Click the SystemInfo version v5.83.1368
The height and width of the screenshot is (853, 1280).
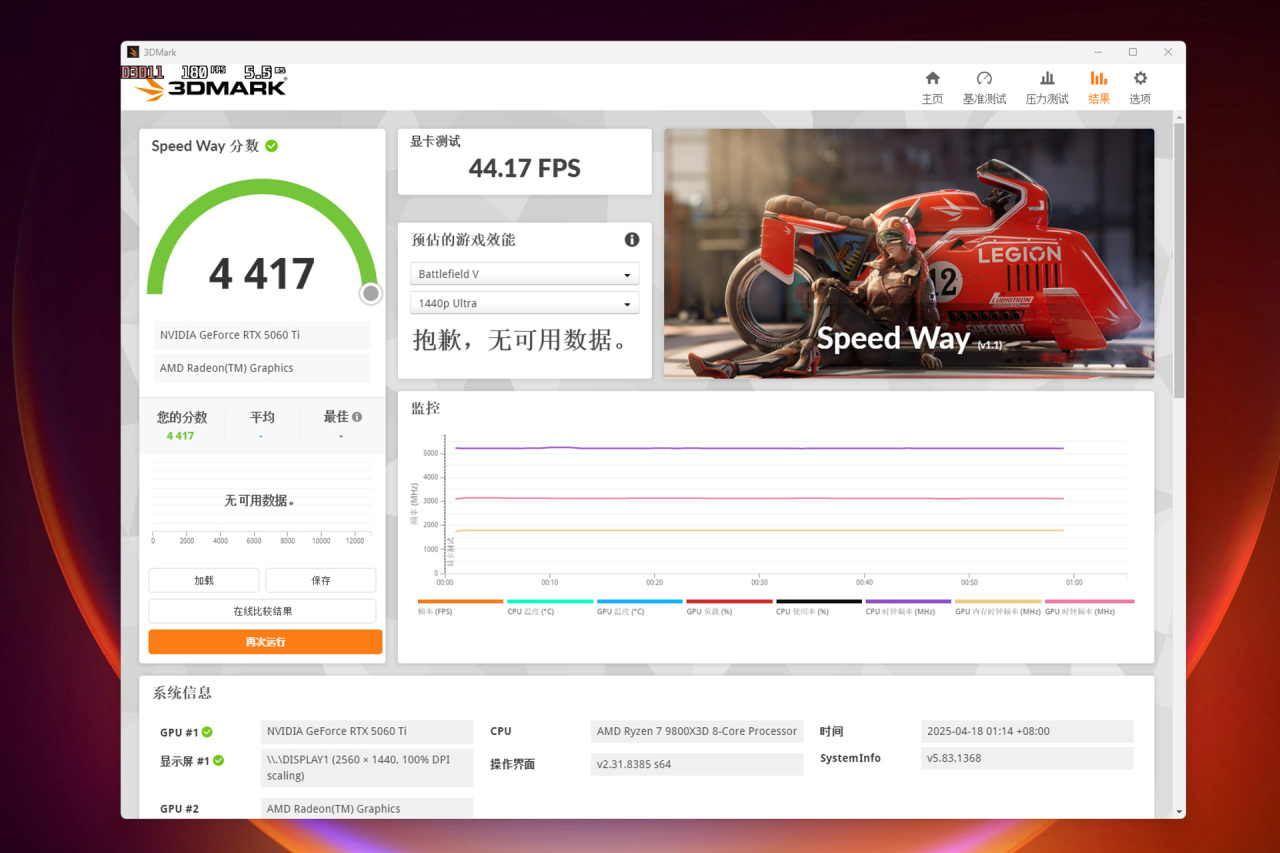click(1027, 758)
